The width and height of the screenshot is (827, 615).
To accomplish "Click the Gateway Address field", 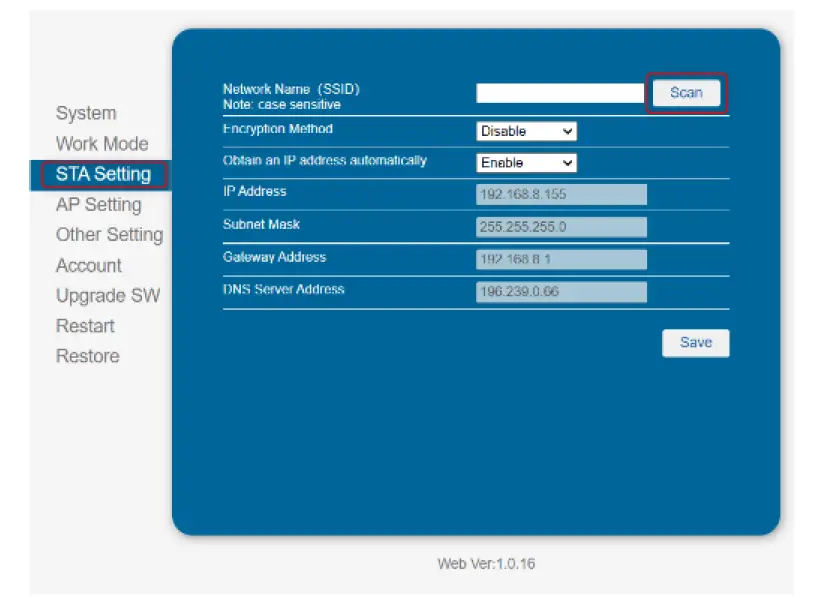I will (561, 260).
